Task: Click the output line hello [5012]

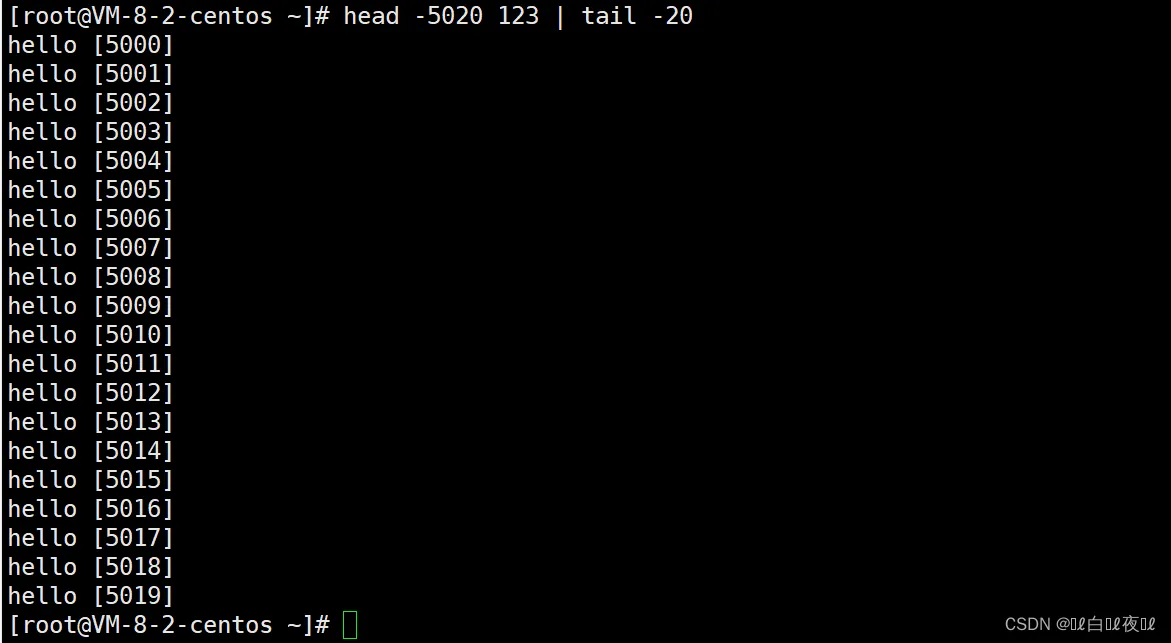Action: pos(90,393)
